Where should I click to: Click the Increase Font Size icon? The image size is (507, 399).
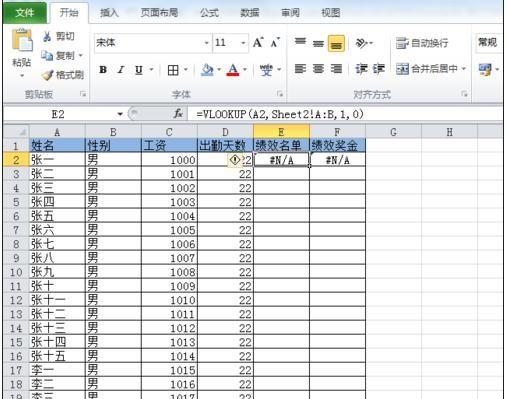coord(258,43)
